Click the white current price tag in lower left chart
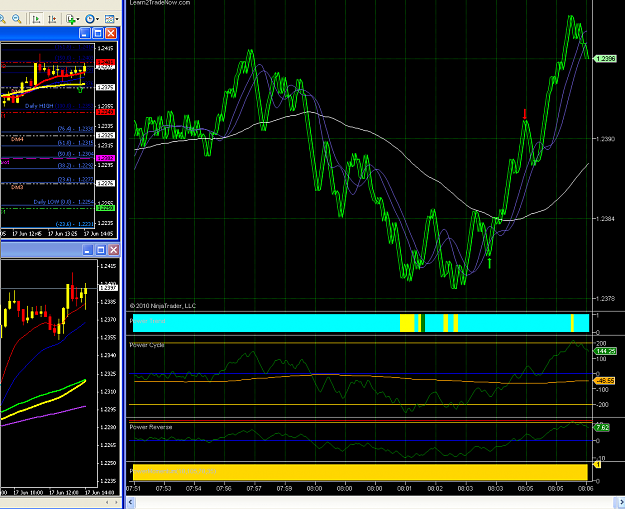The width and height of the screenshot is (625, 509). click(x=108, y=287)
